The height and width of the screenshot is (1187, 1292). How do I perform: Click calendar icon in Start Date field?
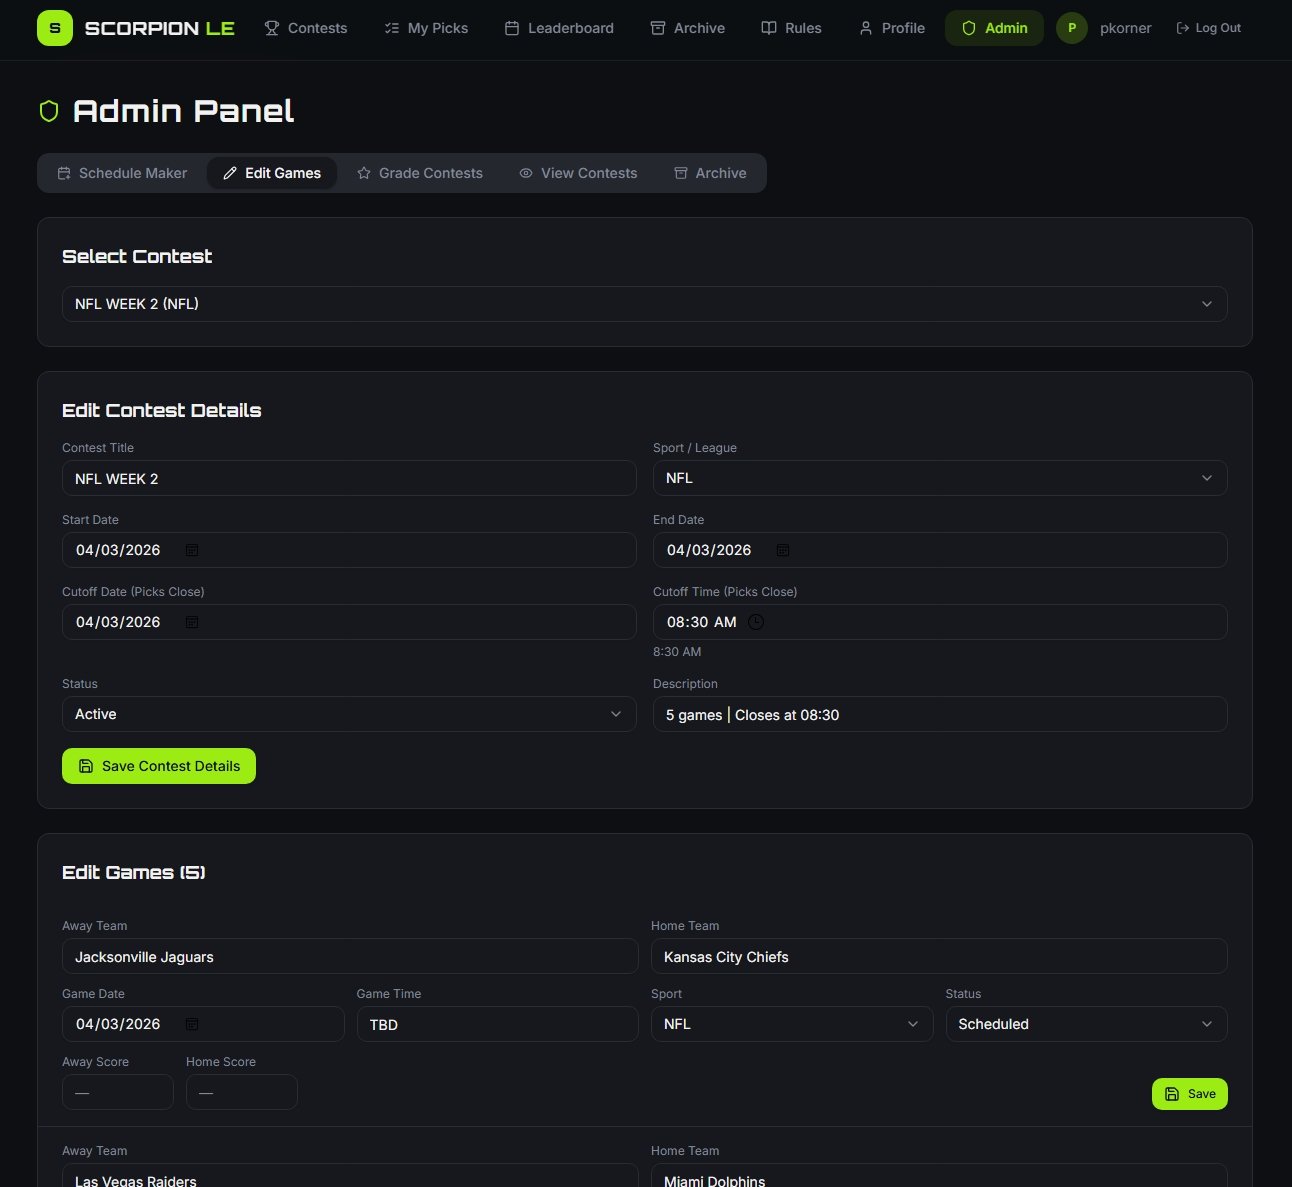coord(192,550)
